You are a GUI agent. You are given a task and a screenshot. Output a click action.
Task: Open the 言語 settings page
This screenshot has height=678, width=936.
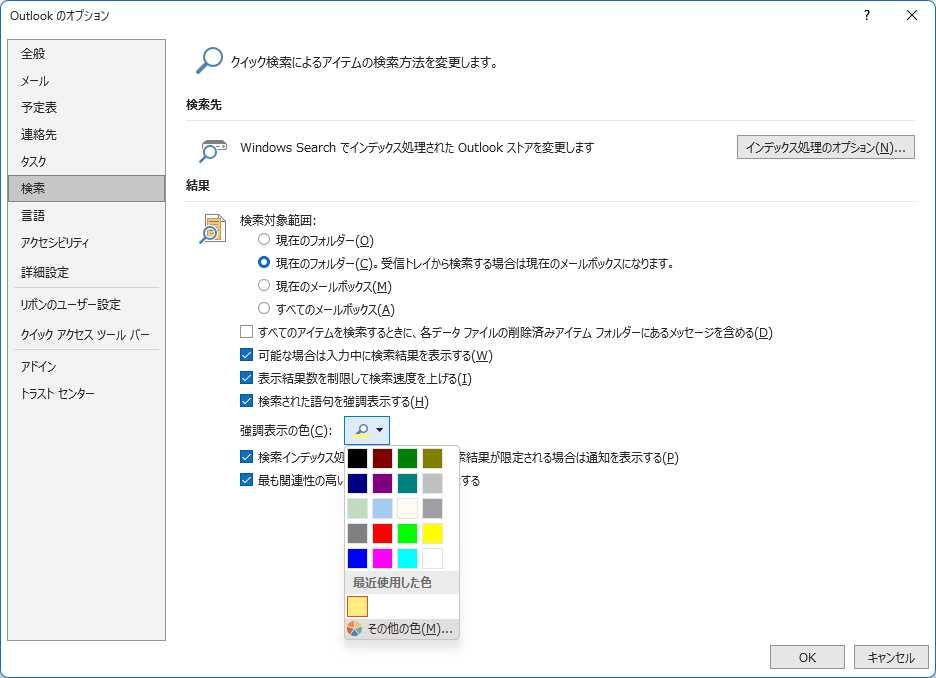pos(87,215)
